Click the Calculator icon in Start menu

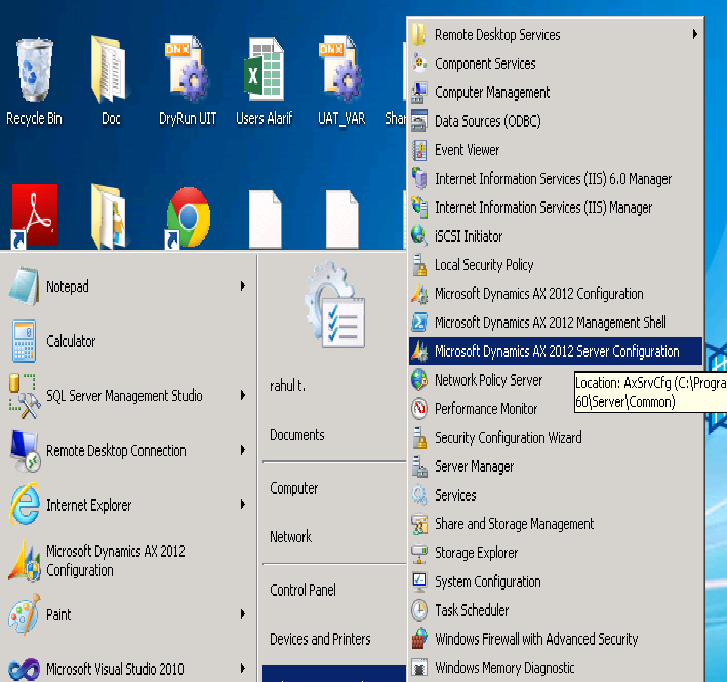(23, 341)
